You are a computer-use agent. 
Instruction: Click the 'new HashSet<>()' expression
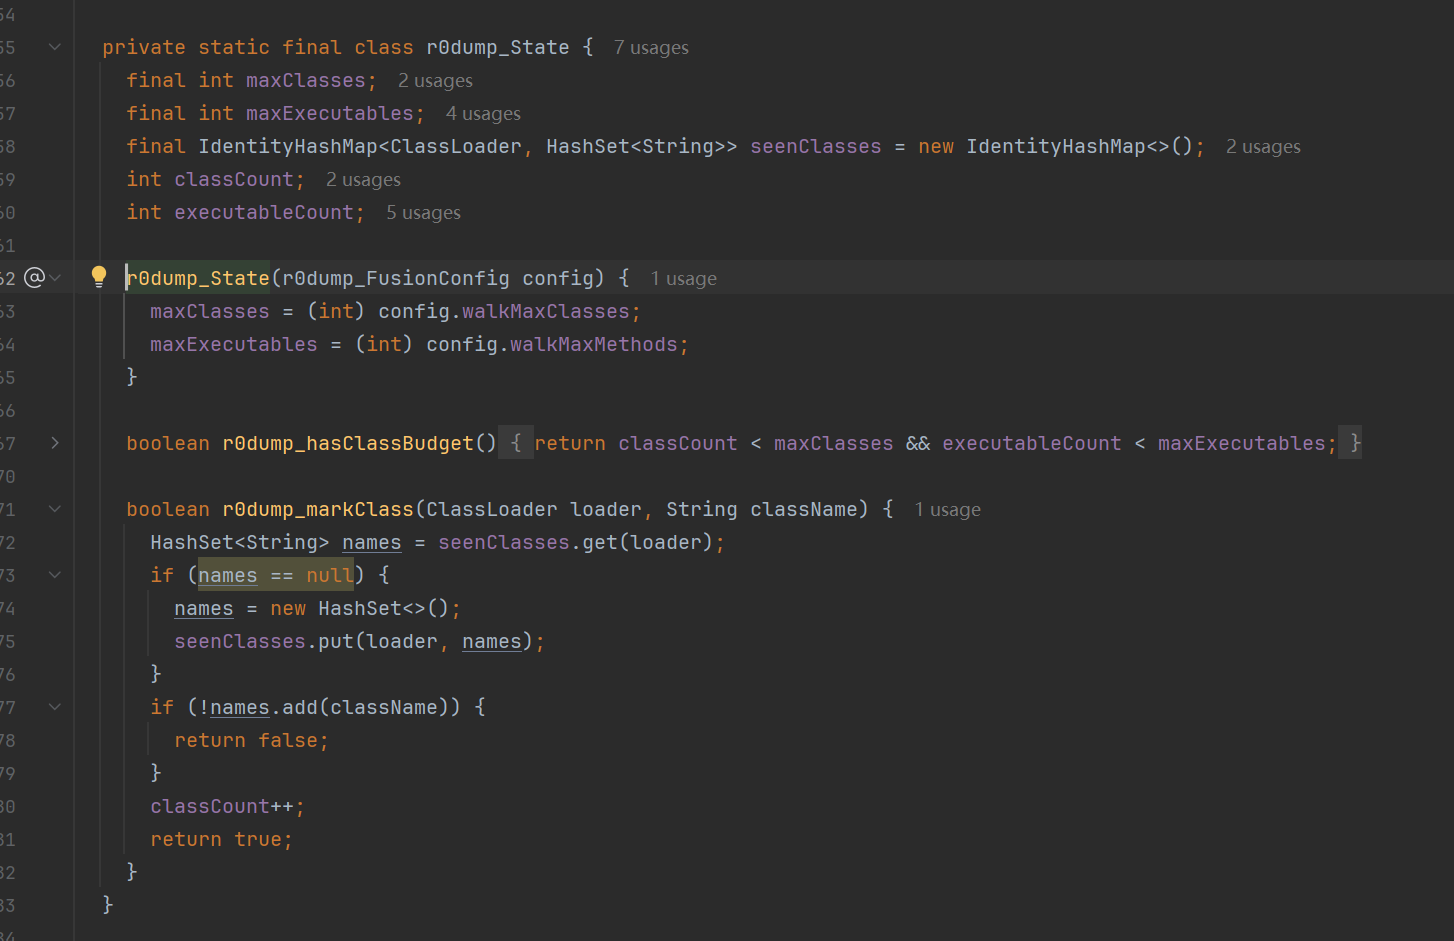[360, 608]
